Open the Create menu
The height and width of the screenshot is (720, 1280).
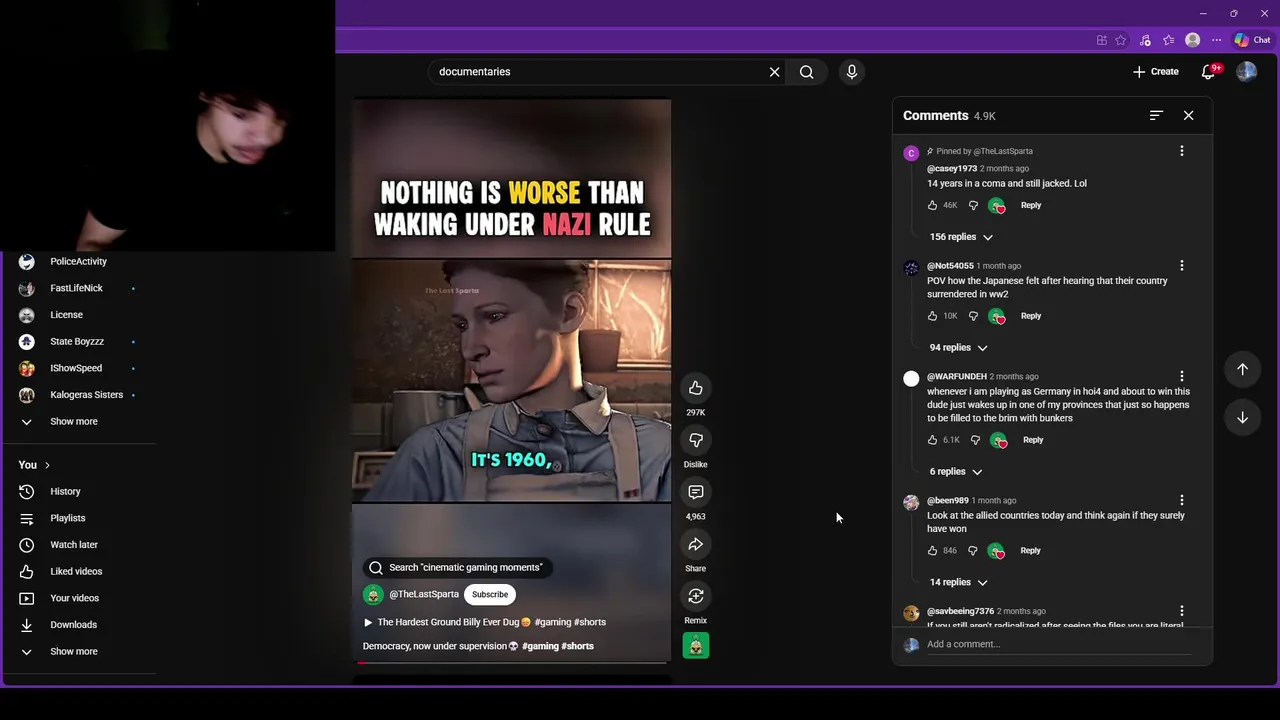coord(1156,72)
